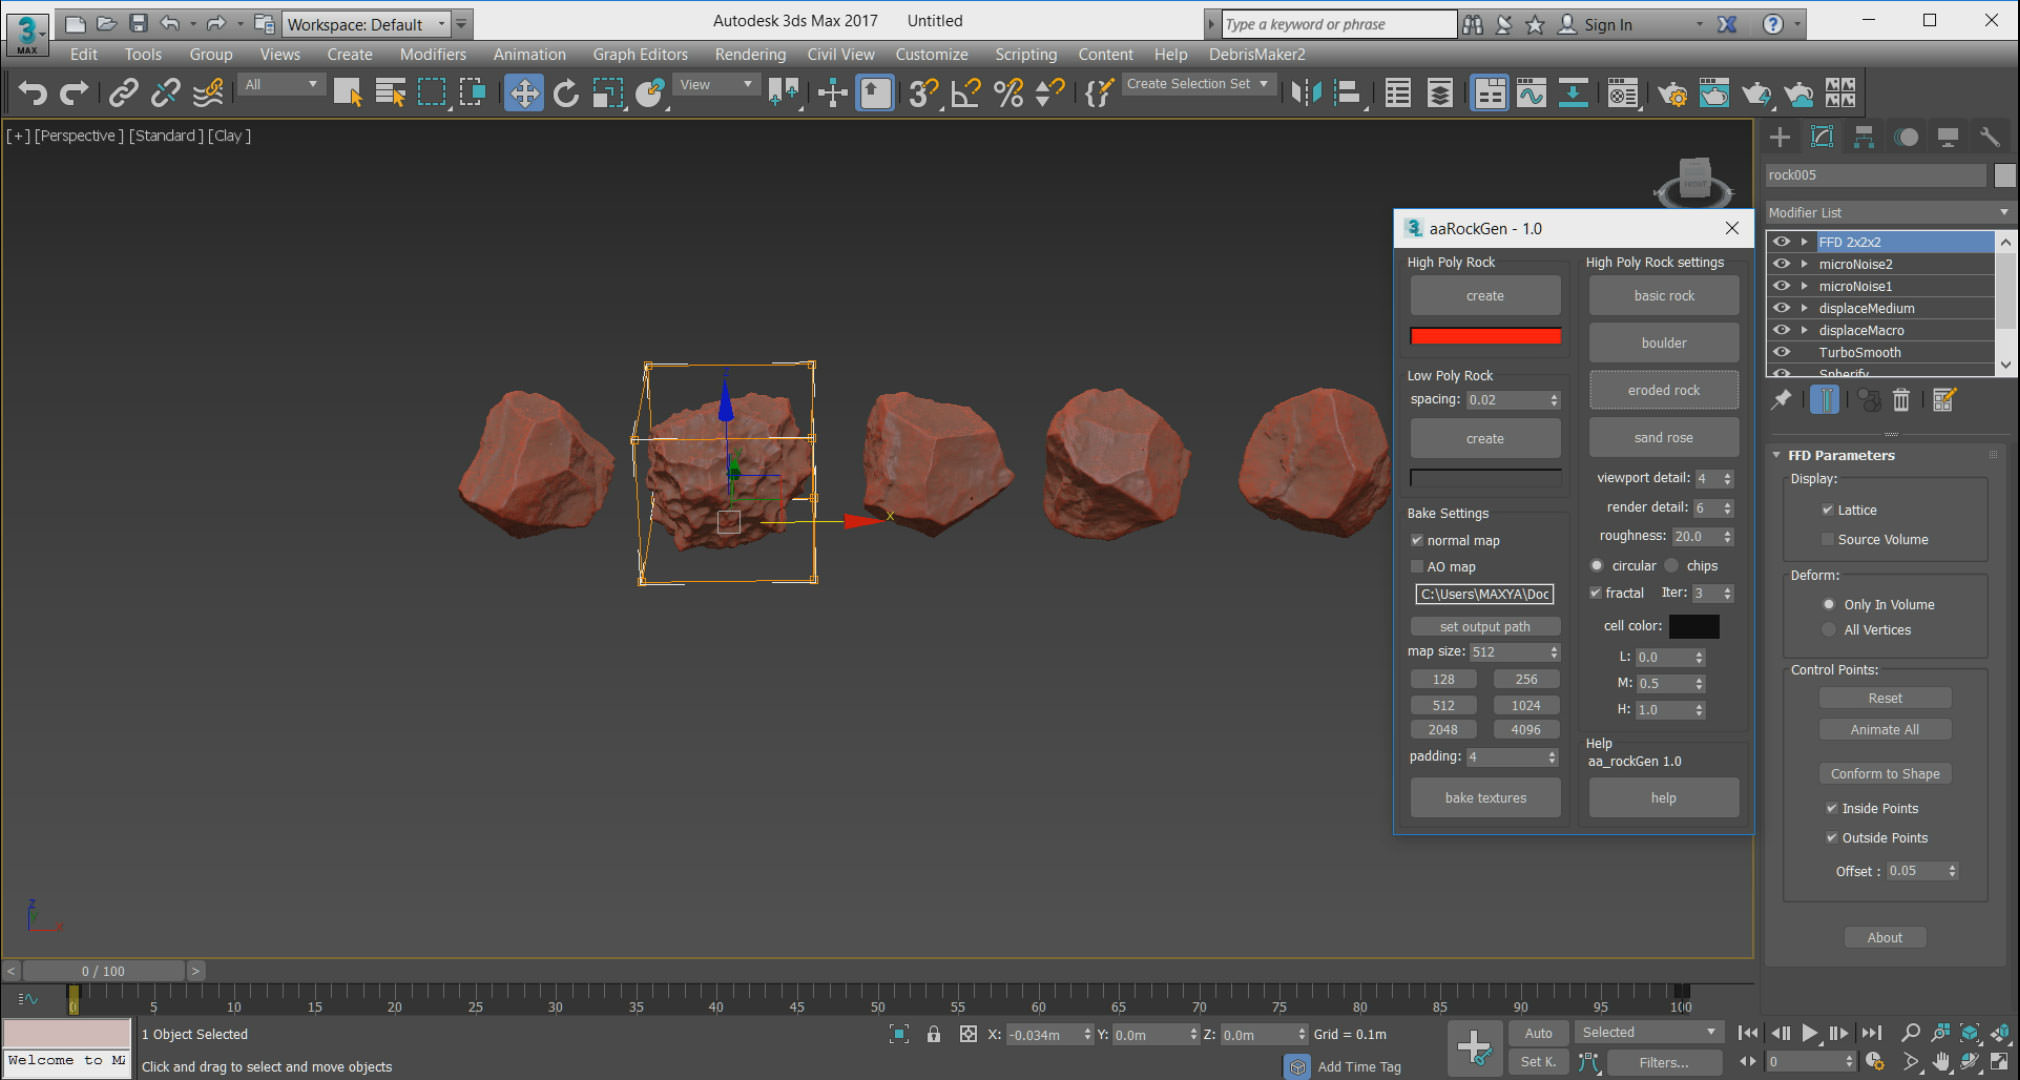Enable Source Volume checkbox
Viewport: 2020px width, 1080px height.
click(x=1828, y=539)
